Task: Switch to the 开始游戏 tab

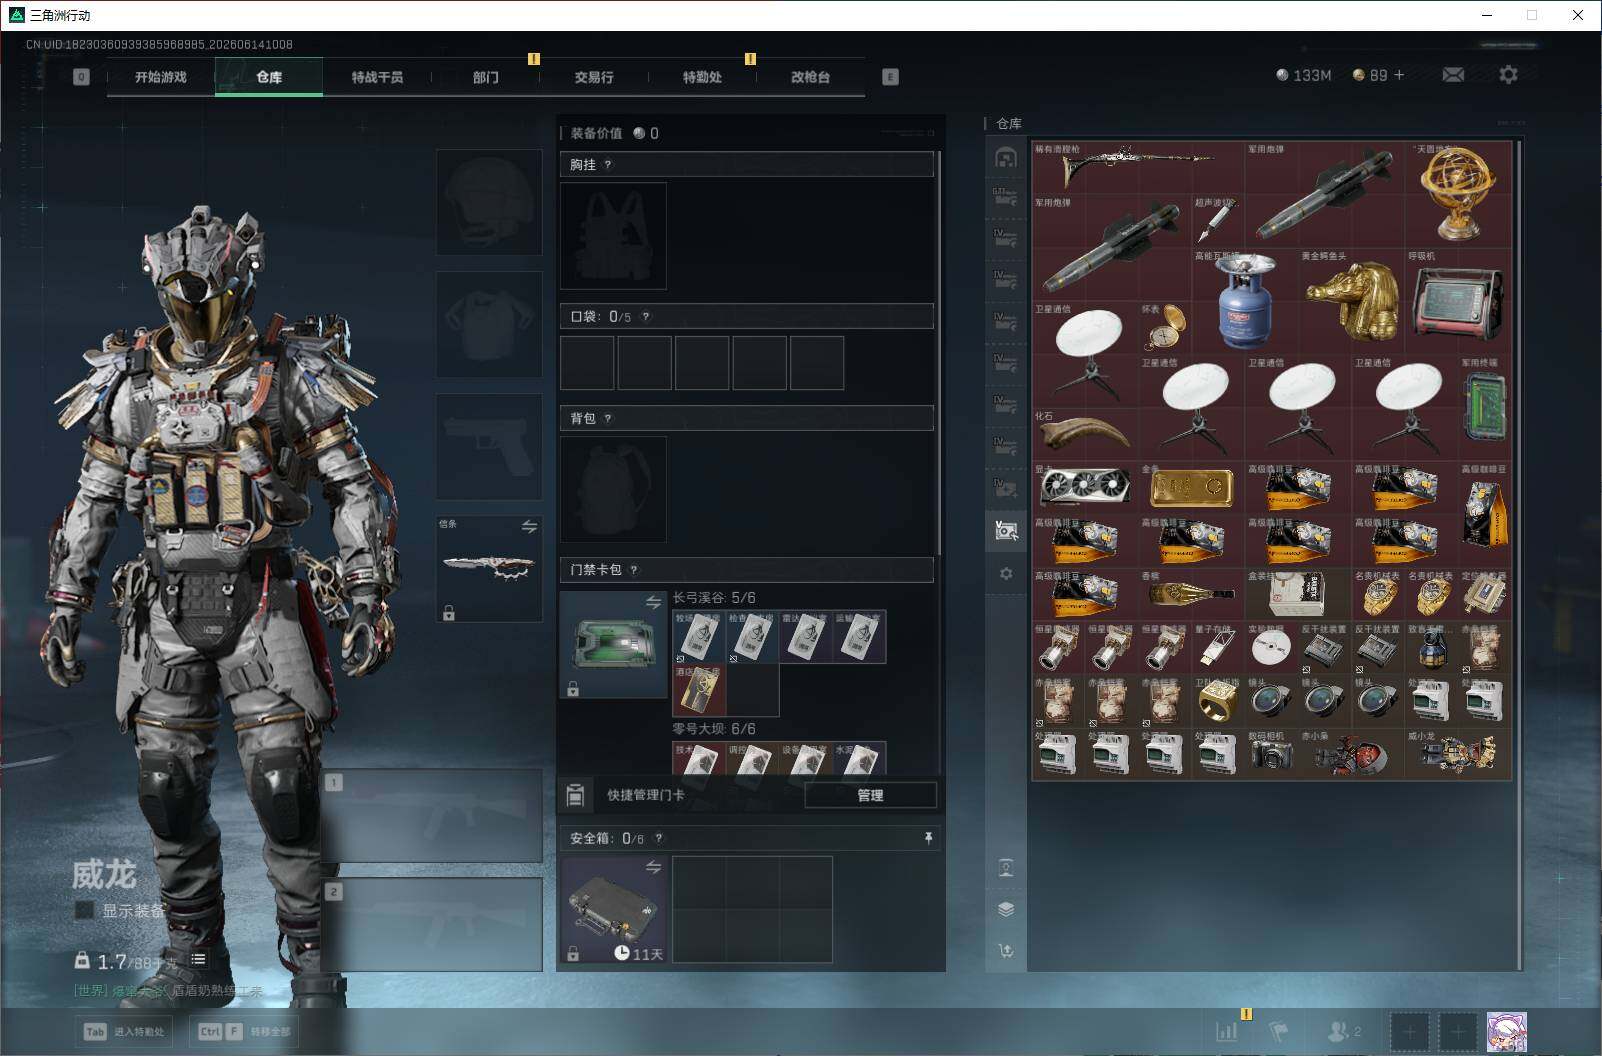Action: (161, 77)
